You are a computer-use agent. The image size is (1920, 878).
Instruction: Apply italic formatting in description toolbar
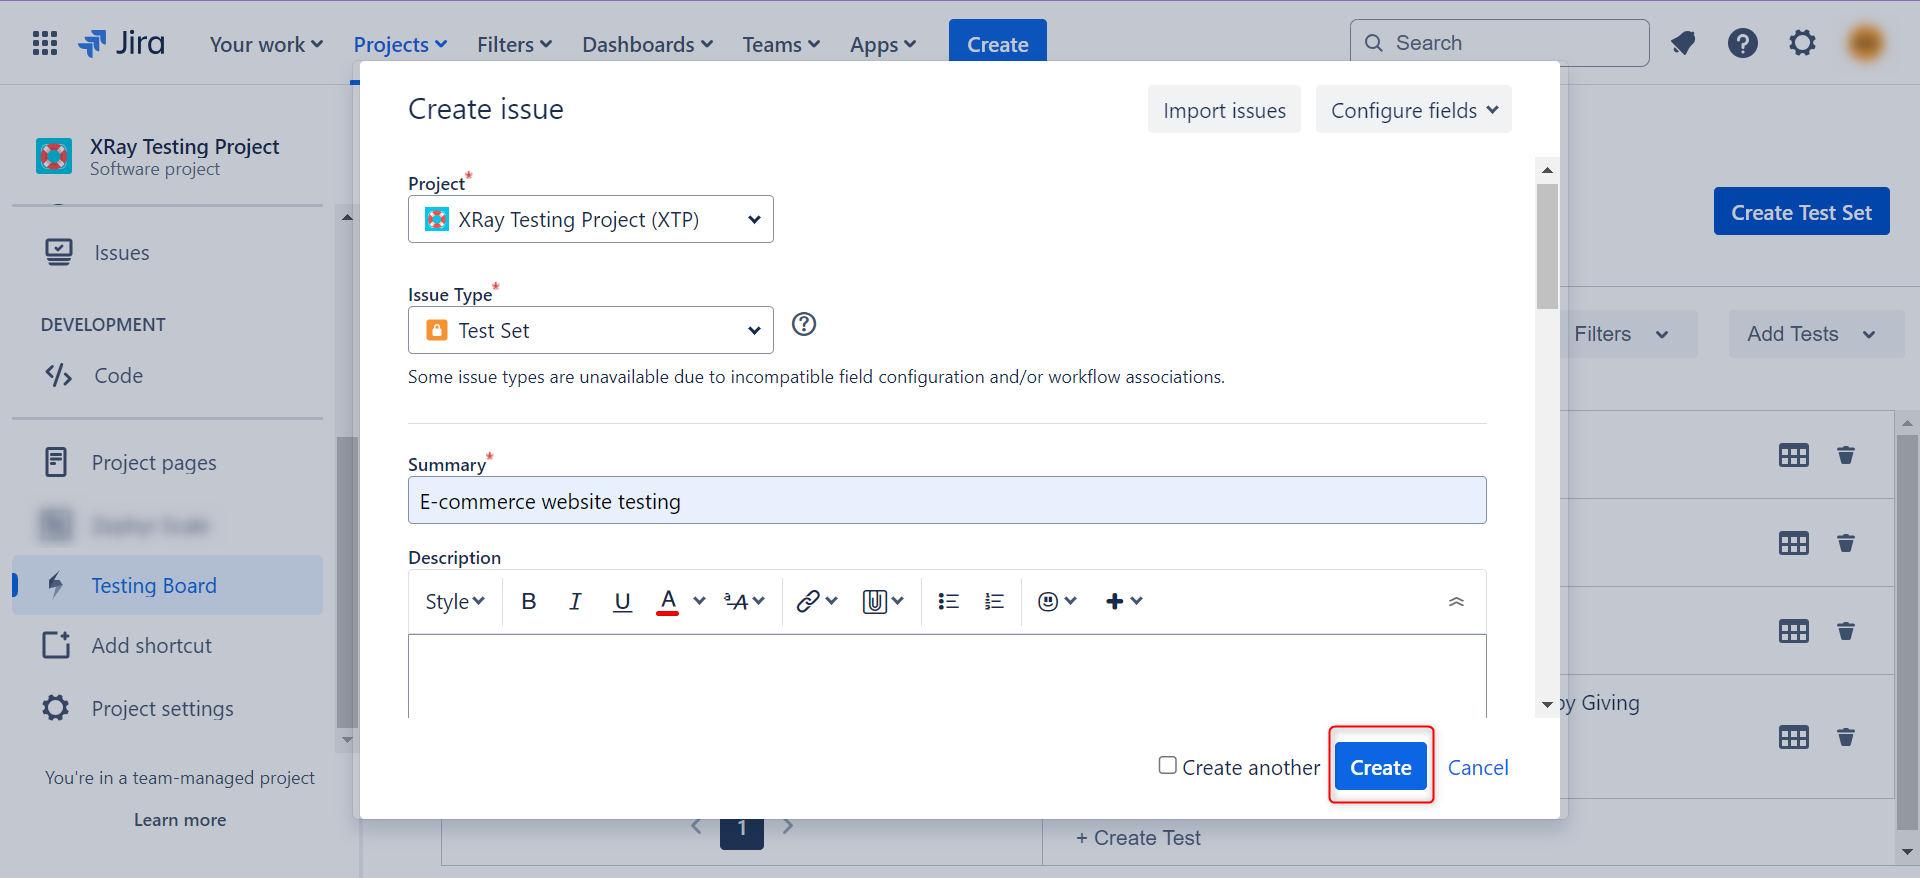575,601
